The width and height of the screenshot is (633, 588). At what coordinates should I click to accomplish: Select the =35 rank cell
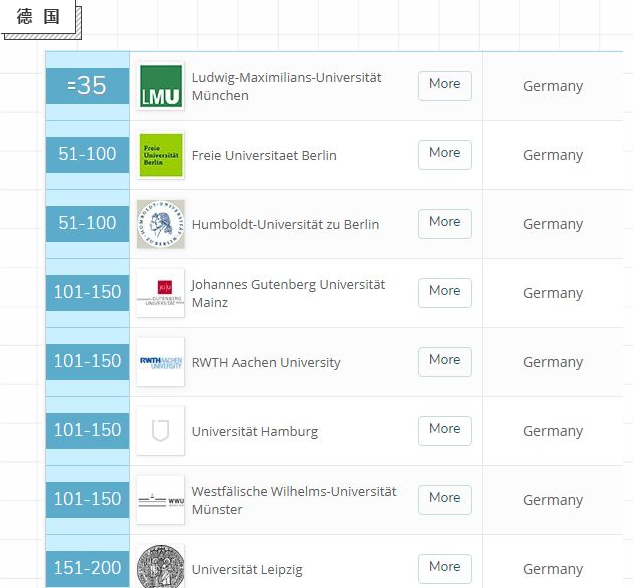tap(87, 86)
